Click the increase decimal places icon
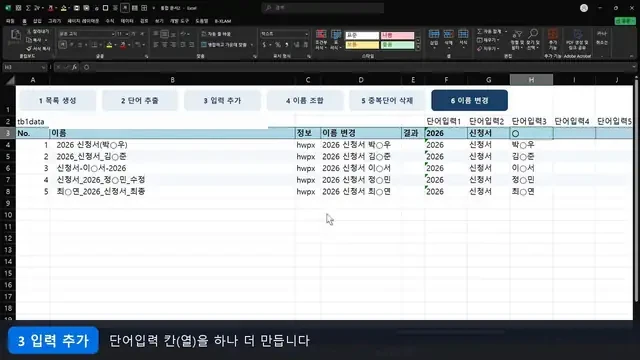The width and height of the screenshot is (640, 360). pyautogui.click(x=296, y=45)
